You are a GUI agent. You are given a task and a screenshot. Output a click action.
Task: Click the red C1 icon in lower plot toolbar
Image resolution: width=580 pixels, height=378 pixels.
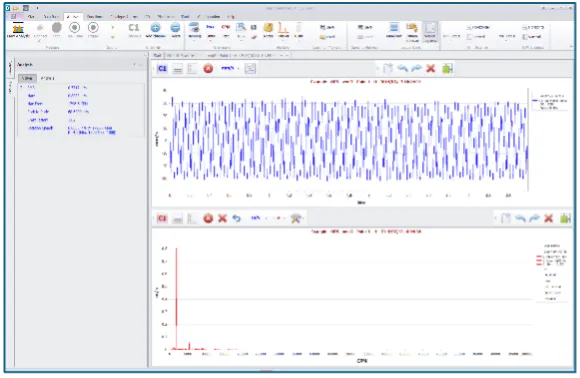(x=162, y=219)
